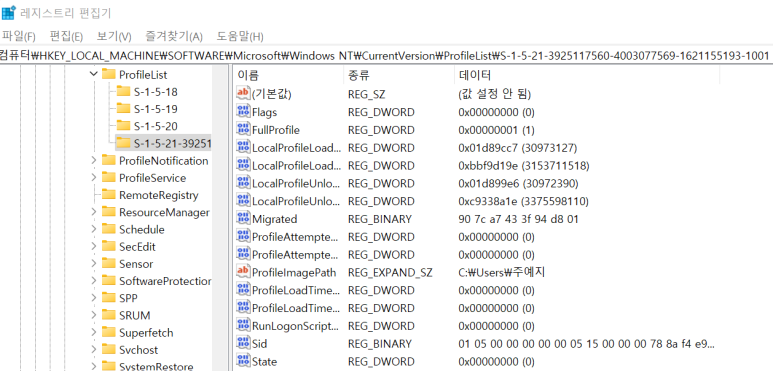Image resolution: width=773 pixels, height=371 pixels.
Task: Click the SecEdit folder icon
Action: [x=108, y=246]
